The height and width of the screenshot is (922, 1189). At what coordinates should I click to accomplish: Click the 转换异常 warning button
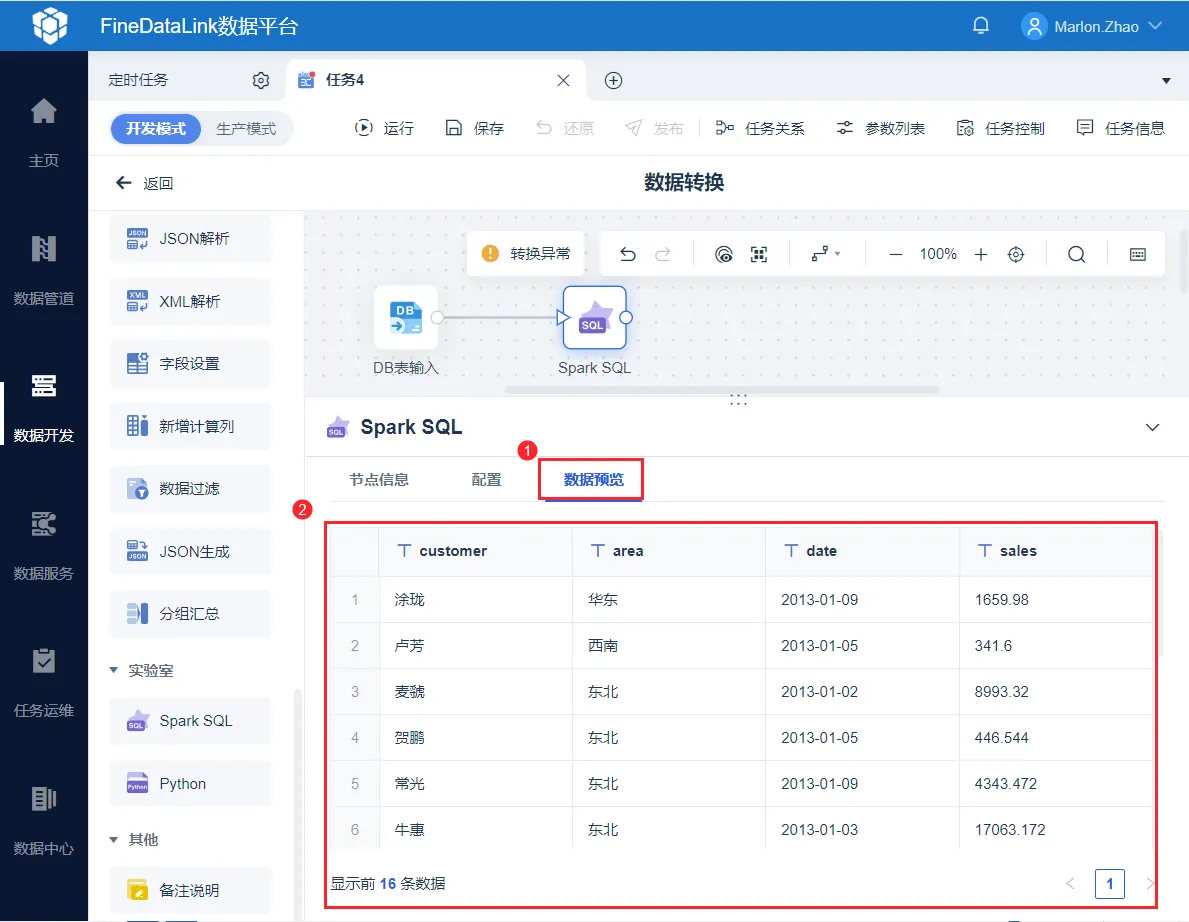(x=526, y=253)
